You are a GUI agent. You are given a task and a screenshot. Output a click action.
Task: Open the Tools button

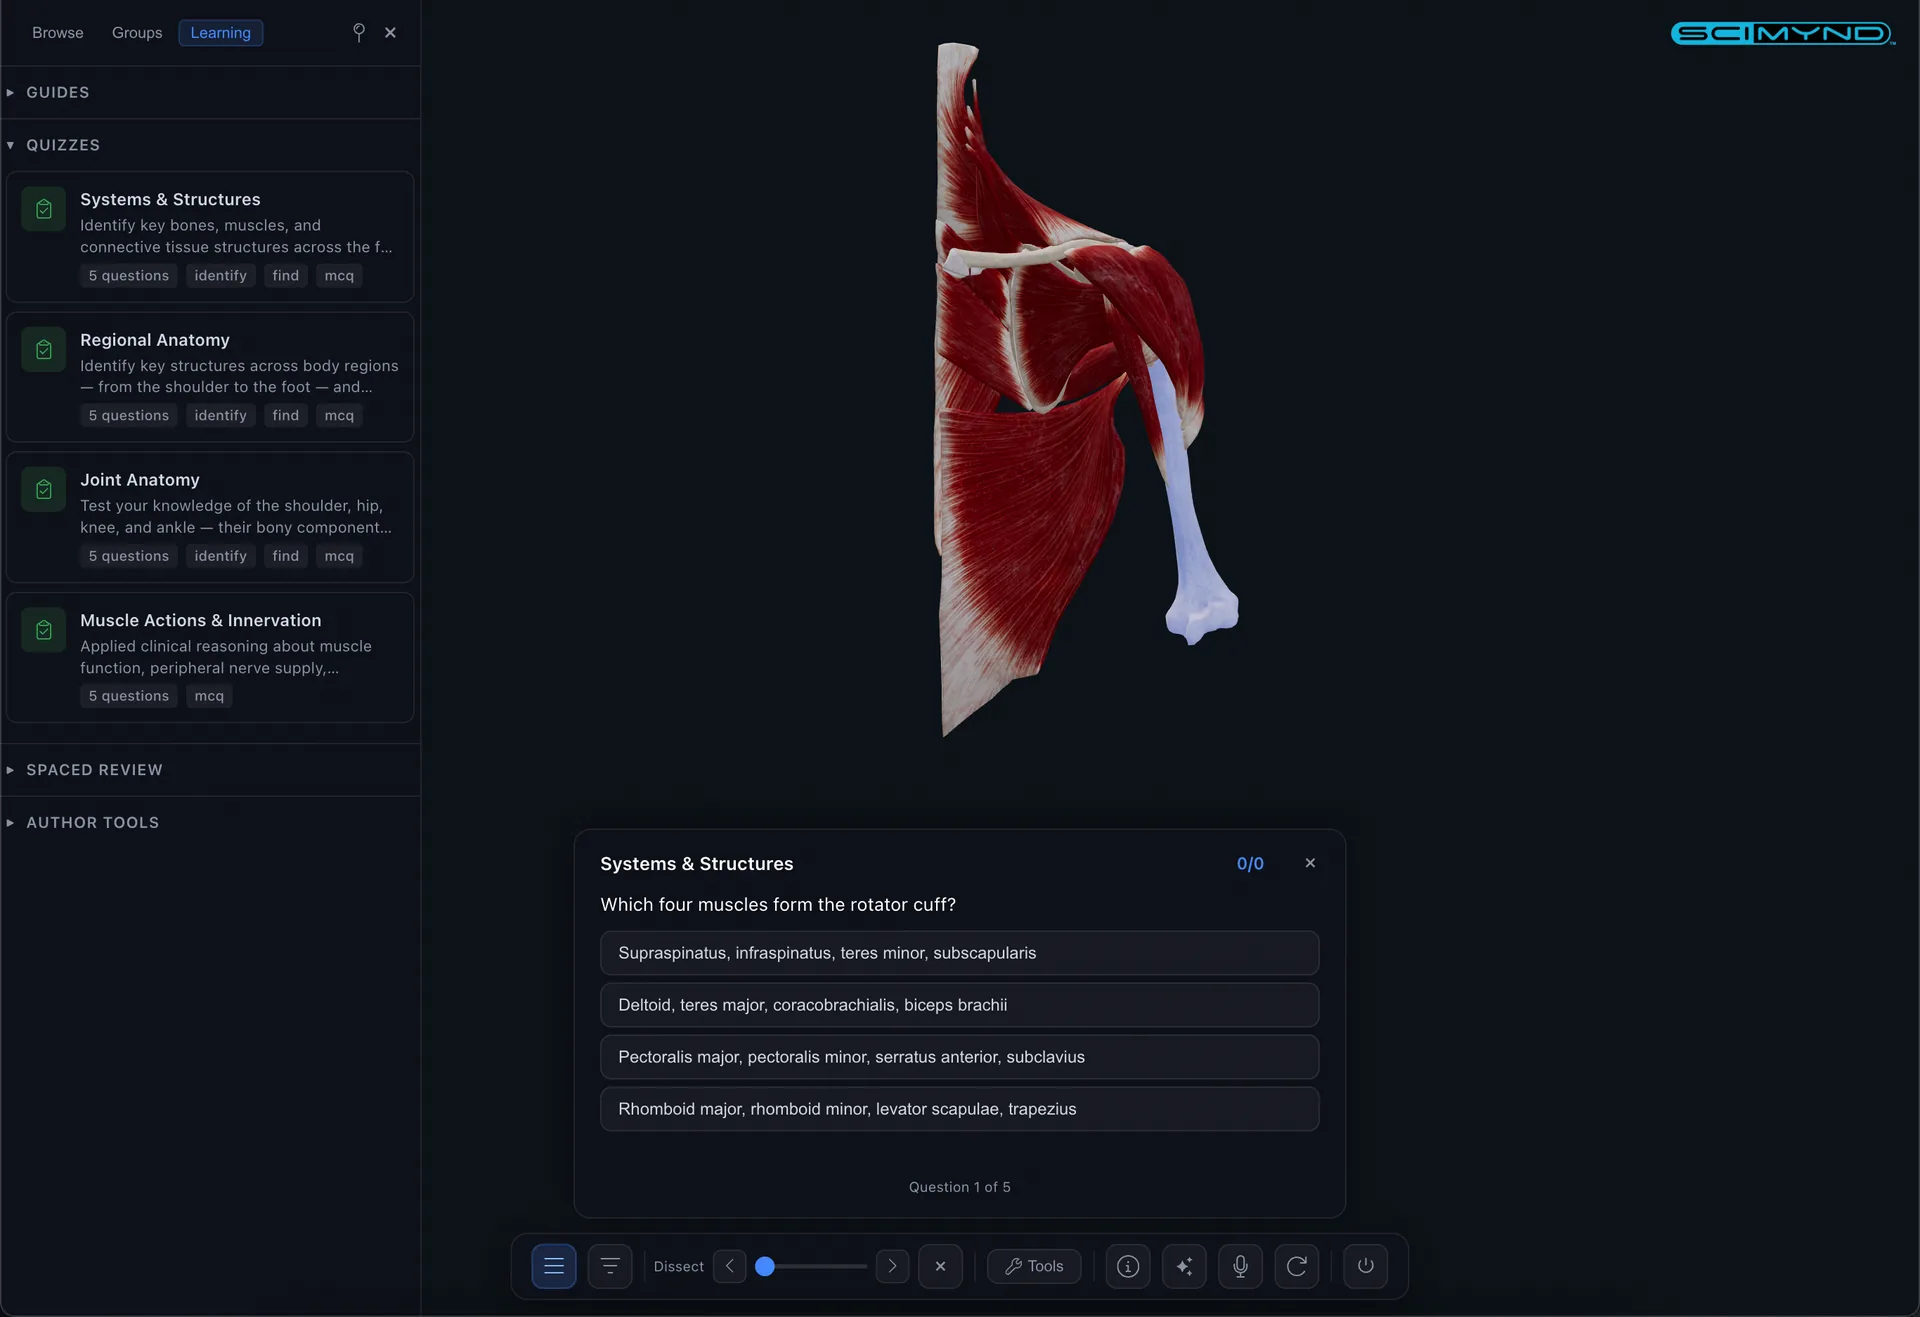click(1034, 1266)
